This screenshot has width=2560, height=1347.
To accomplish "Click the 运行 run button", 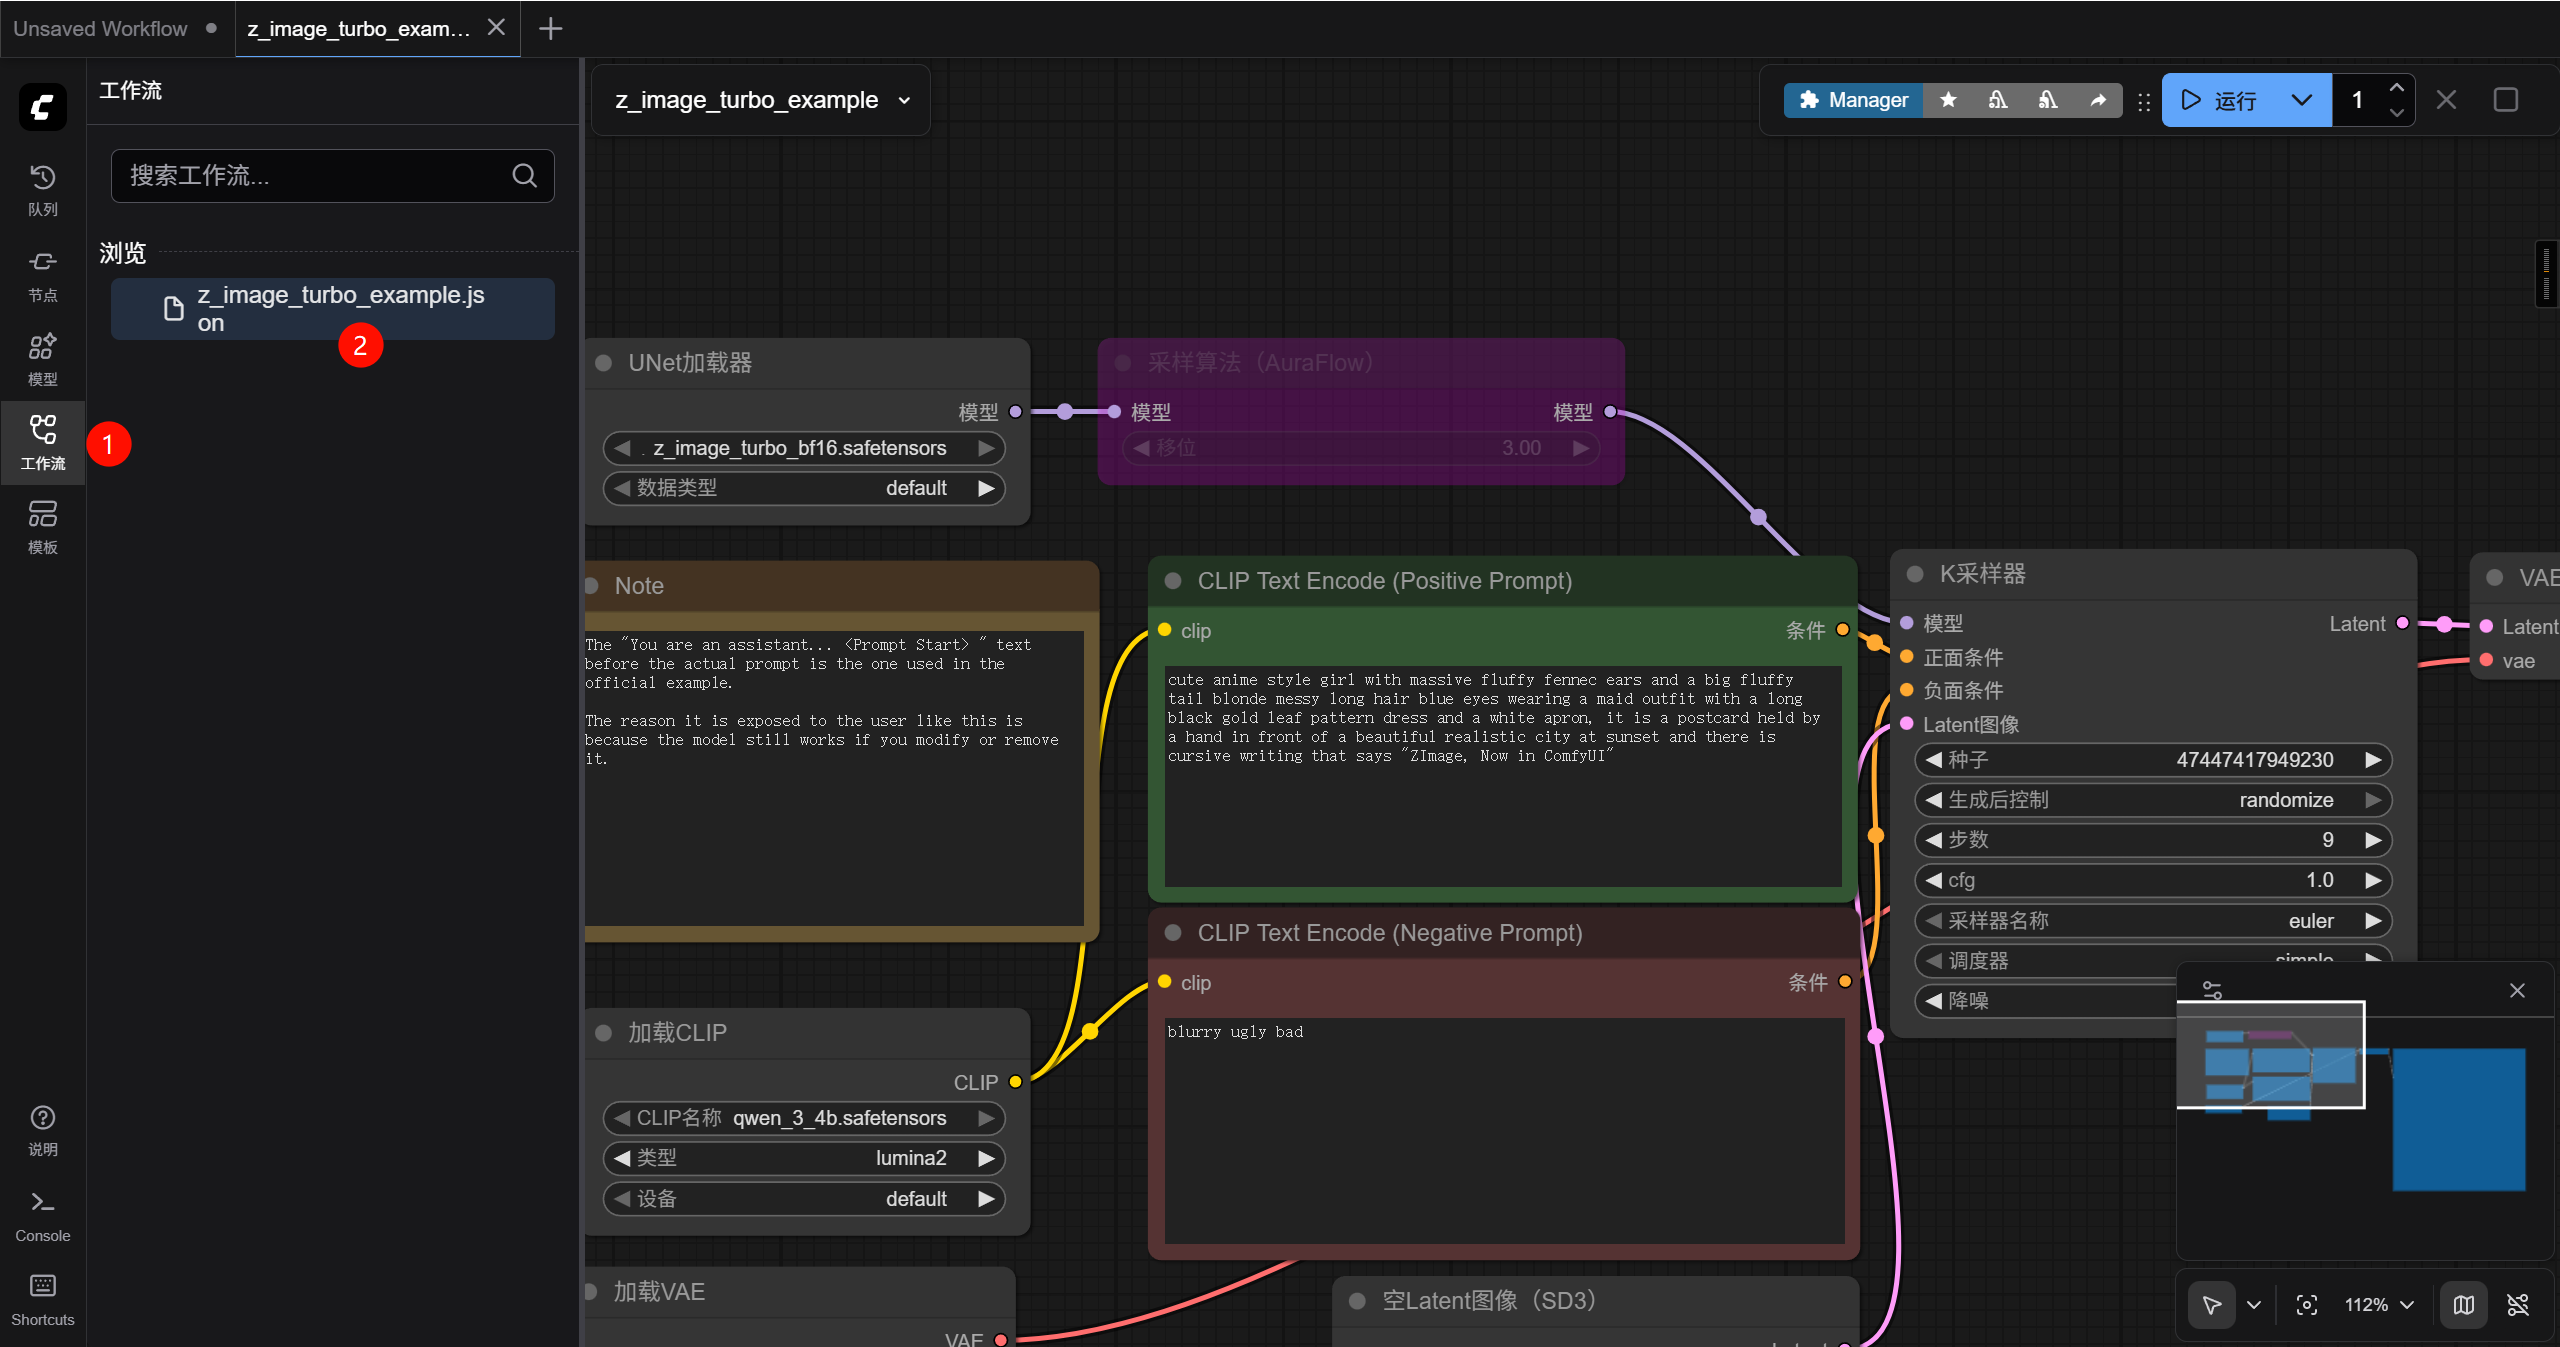I will 2221,100.
